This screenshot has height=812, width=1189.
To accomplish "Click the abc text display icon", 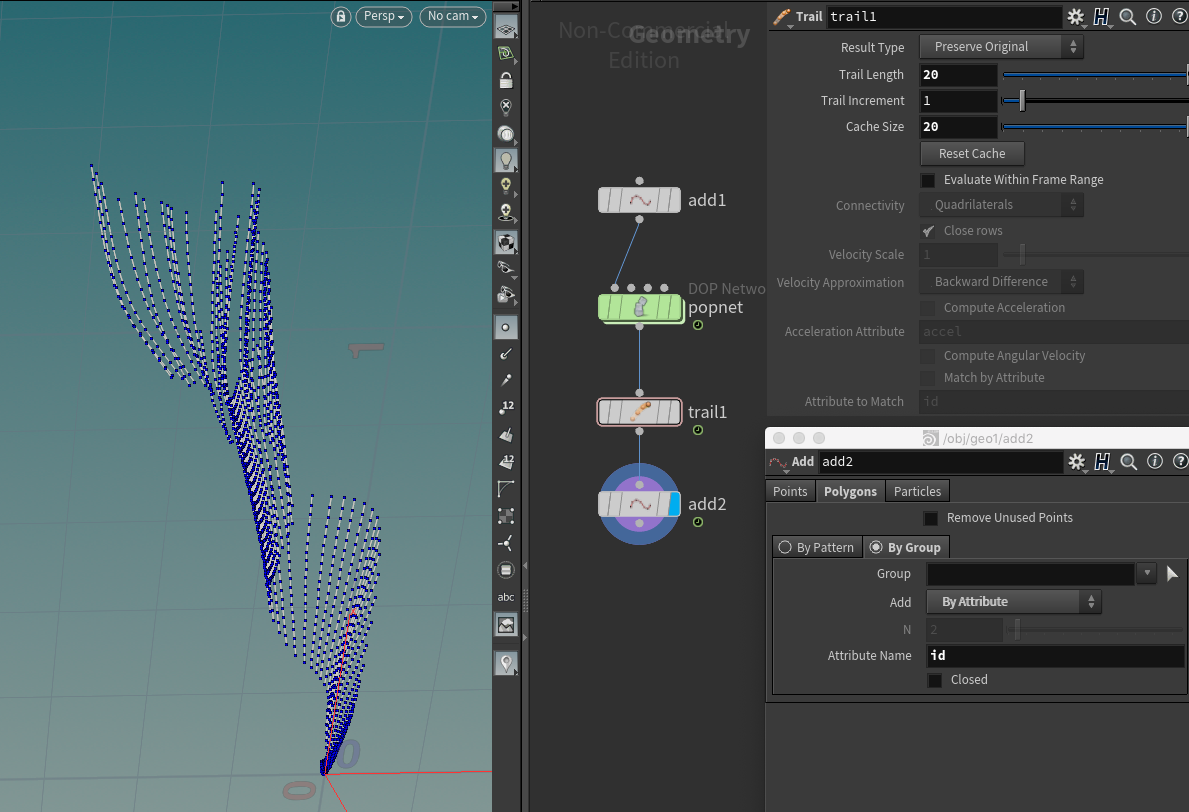I will pyautogui.click(x=507, y=597).
